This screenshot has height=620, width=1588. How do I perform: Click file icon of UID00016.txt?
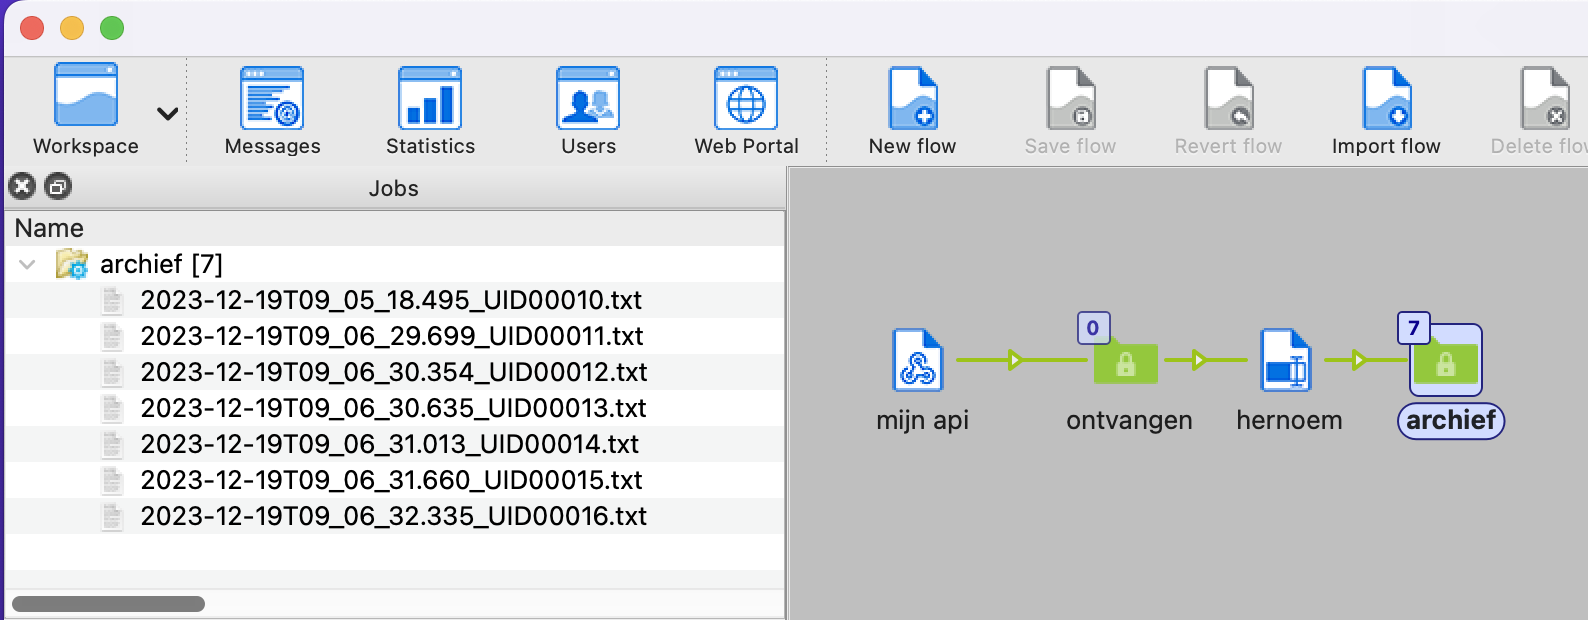click(113, 516)
